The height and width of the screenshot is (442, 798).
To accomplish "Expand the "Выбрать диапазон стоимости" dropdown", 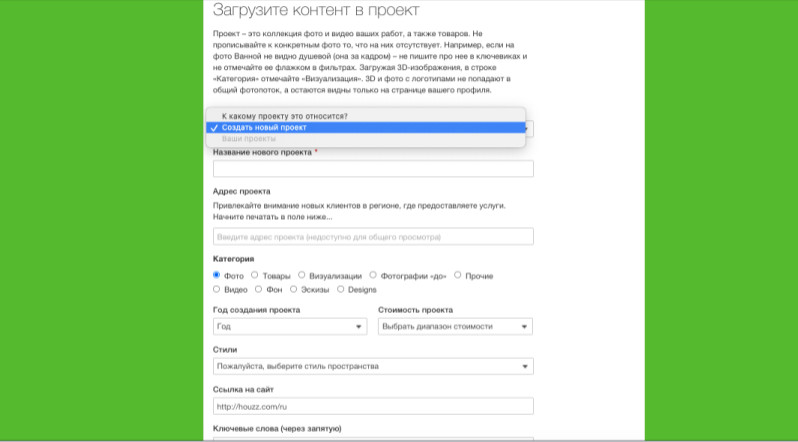I will 455,327.
